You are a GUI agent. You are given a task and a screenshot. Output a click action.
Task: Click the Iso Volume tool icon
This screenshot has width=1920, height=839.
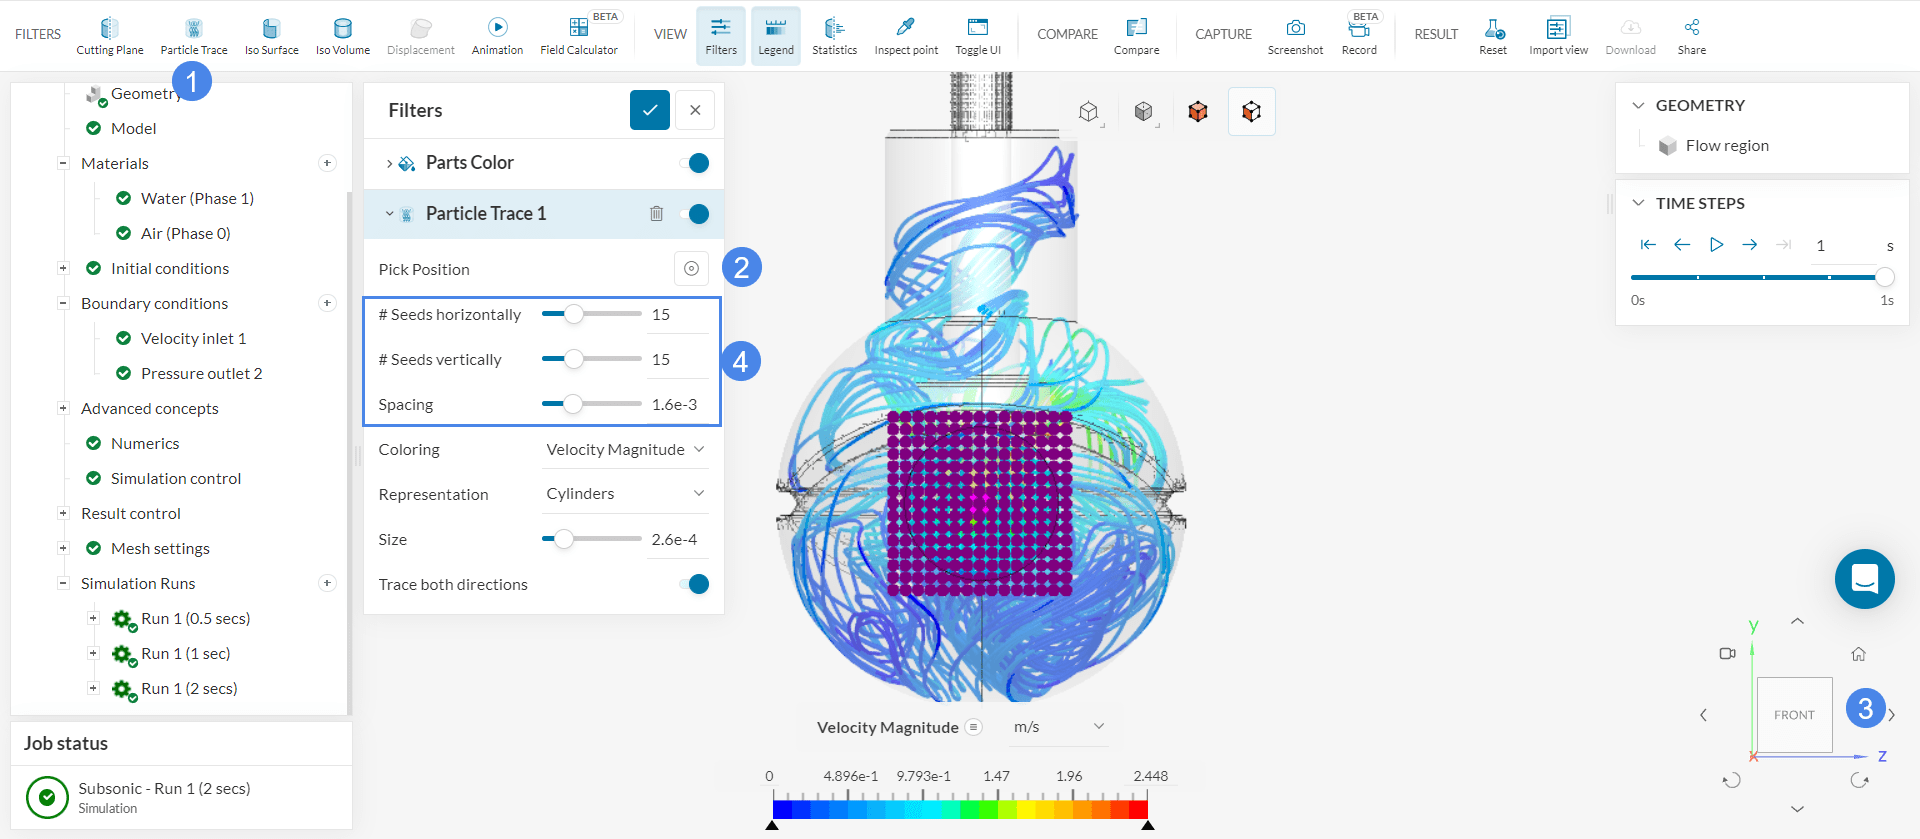tap(342, 36)
